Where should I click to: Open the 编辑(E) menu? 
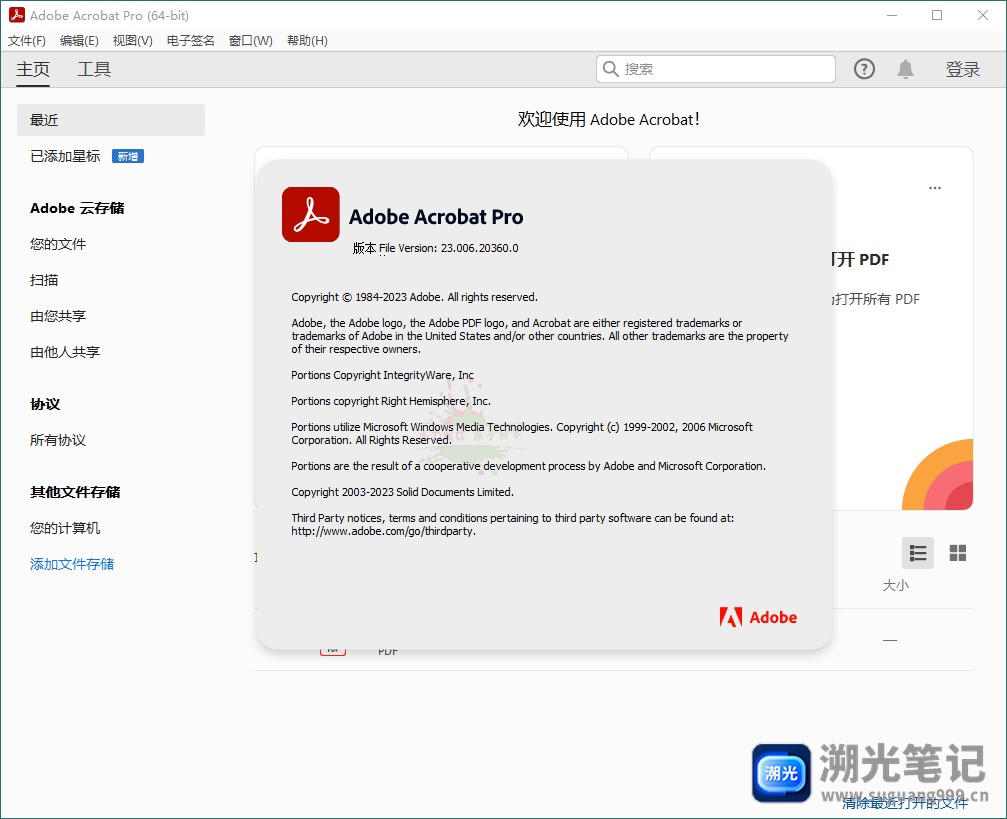[x=79, y=41]
